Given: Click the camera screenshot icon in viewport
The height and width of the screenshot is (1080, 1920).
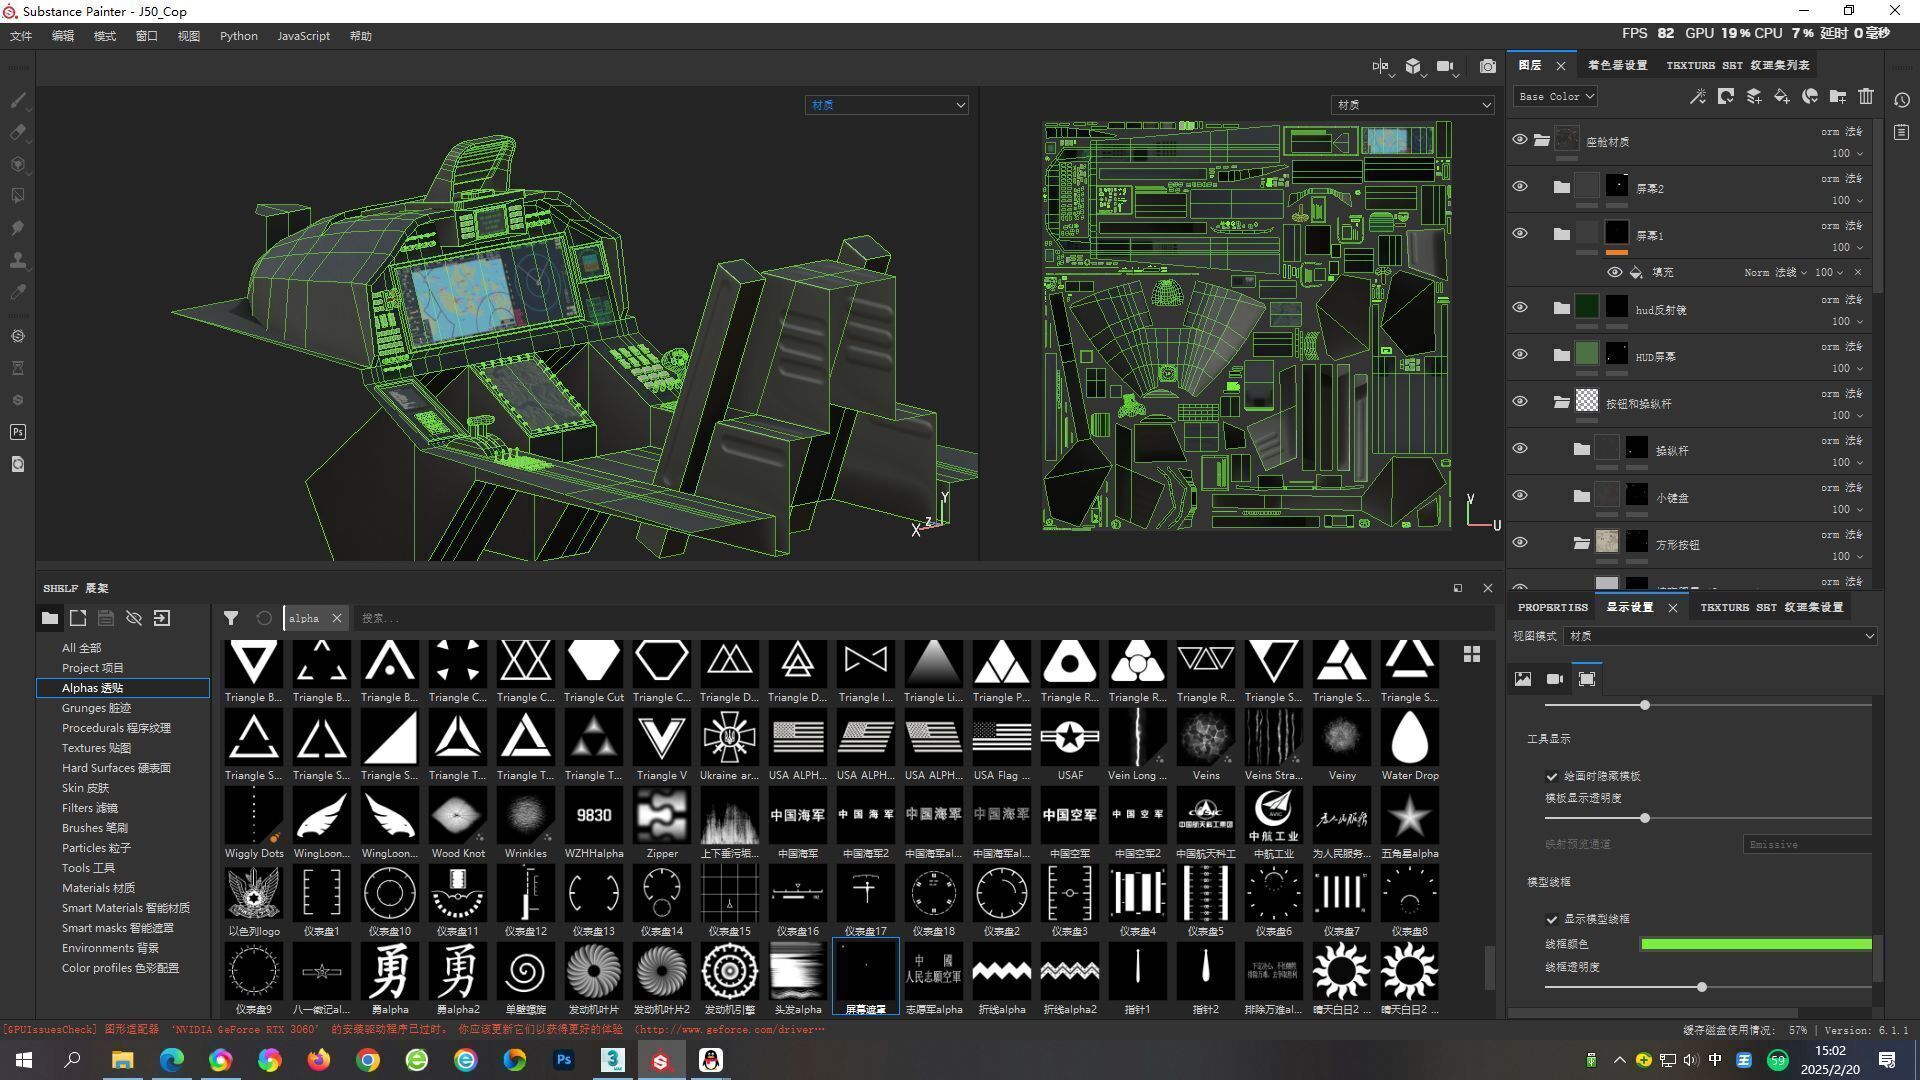Looking at the screenshot, I should pyautogui.click(x=1488, y=66).
